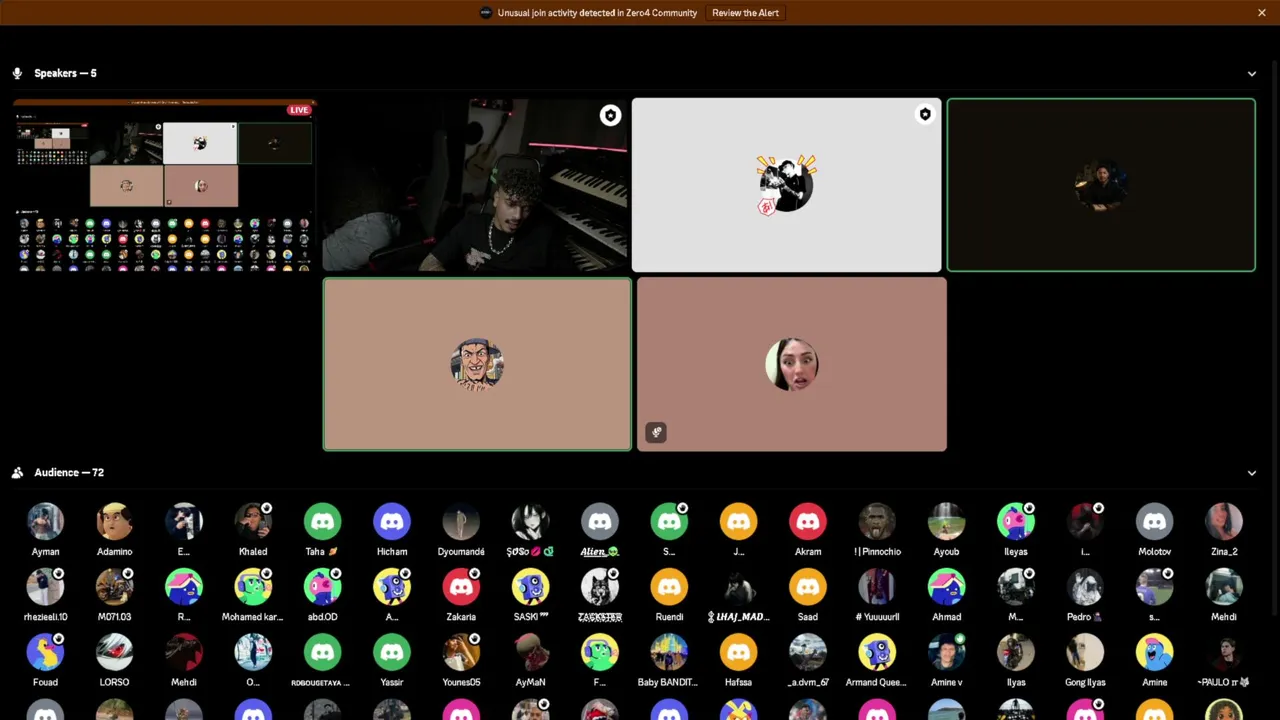Click the "_a.dvm_67" audience name
This screenshot has height=720, width=1280.
coord(808,683)
